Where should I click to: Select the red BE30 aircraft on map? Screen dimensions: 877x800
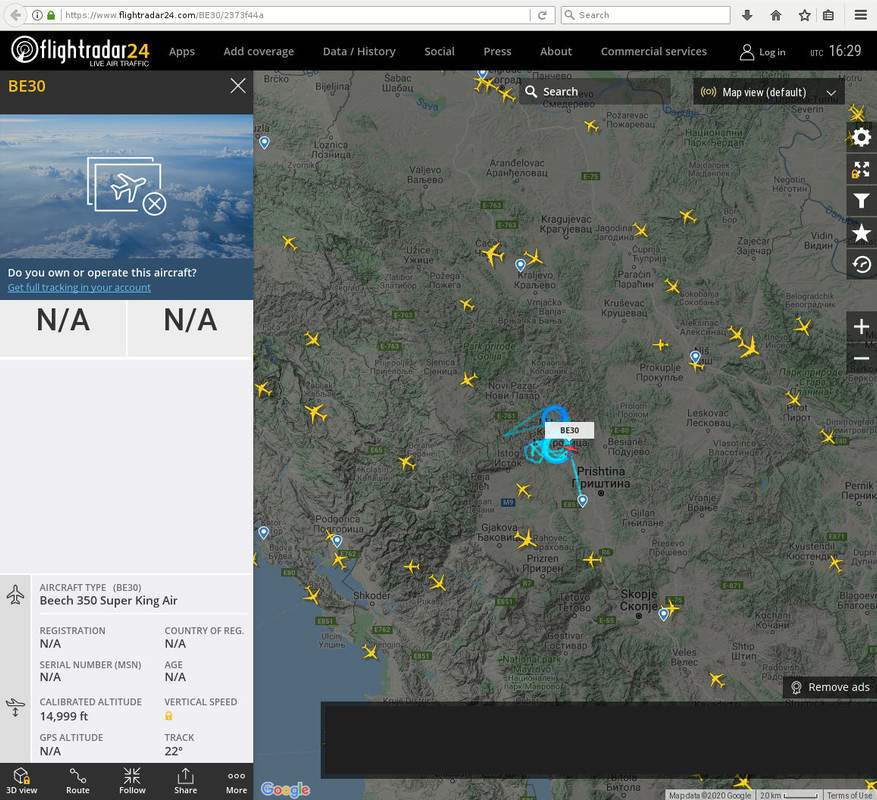[x=569, y=448]
